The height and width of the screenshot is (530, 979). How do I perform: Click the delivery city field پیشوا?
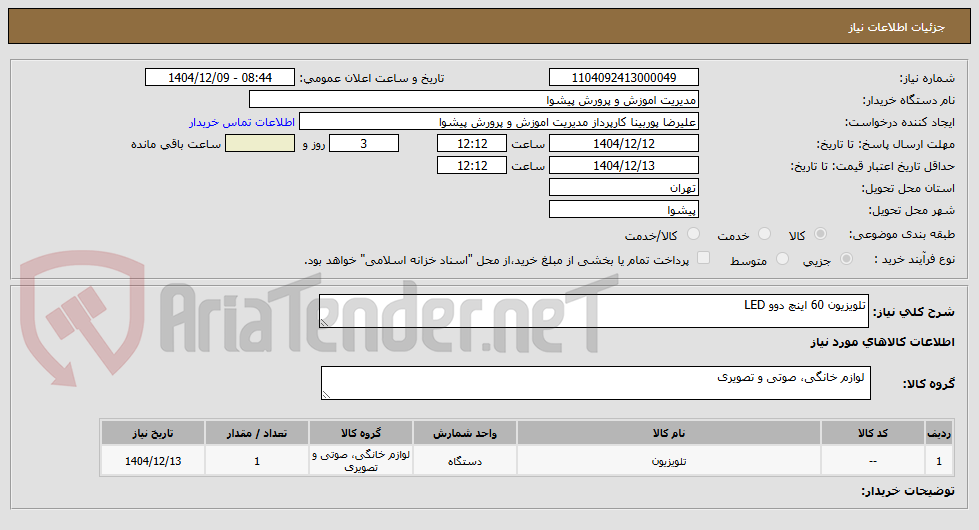624,209
